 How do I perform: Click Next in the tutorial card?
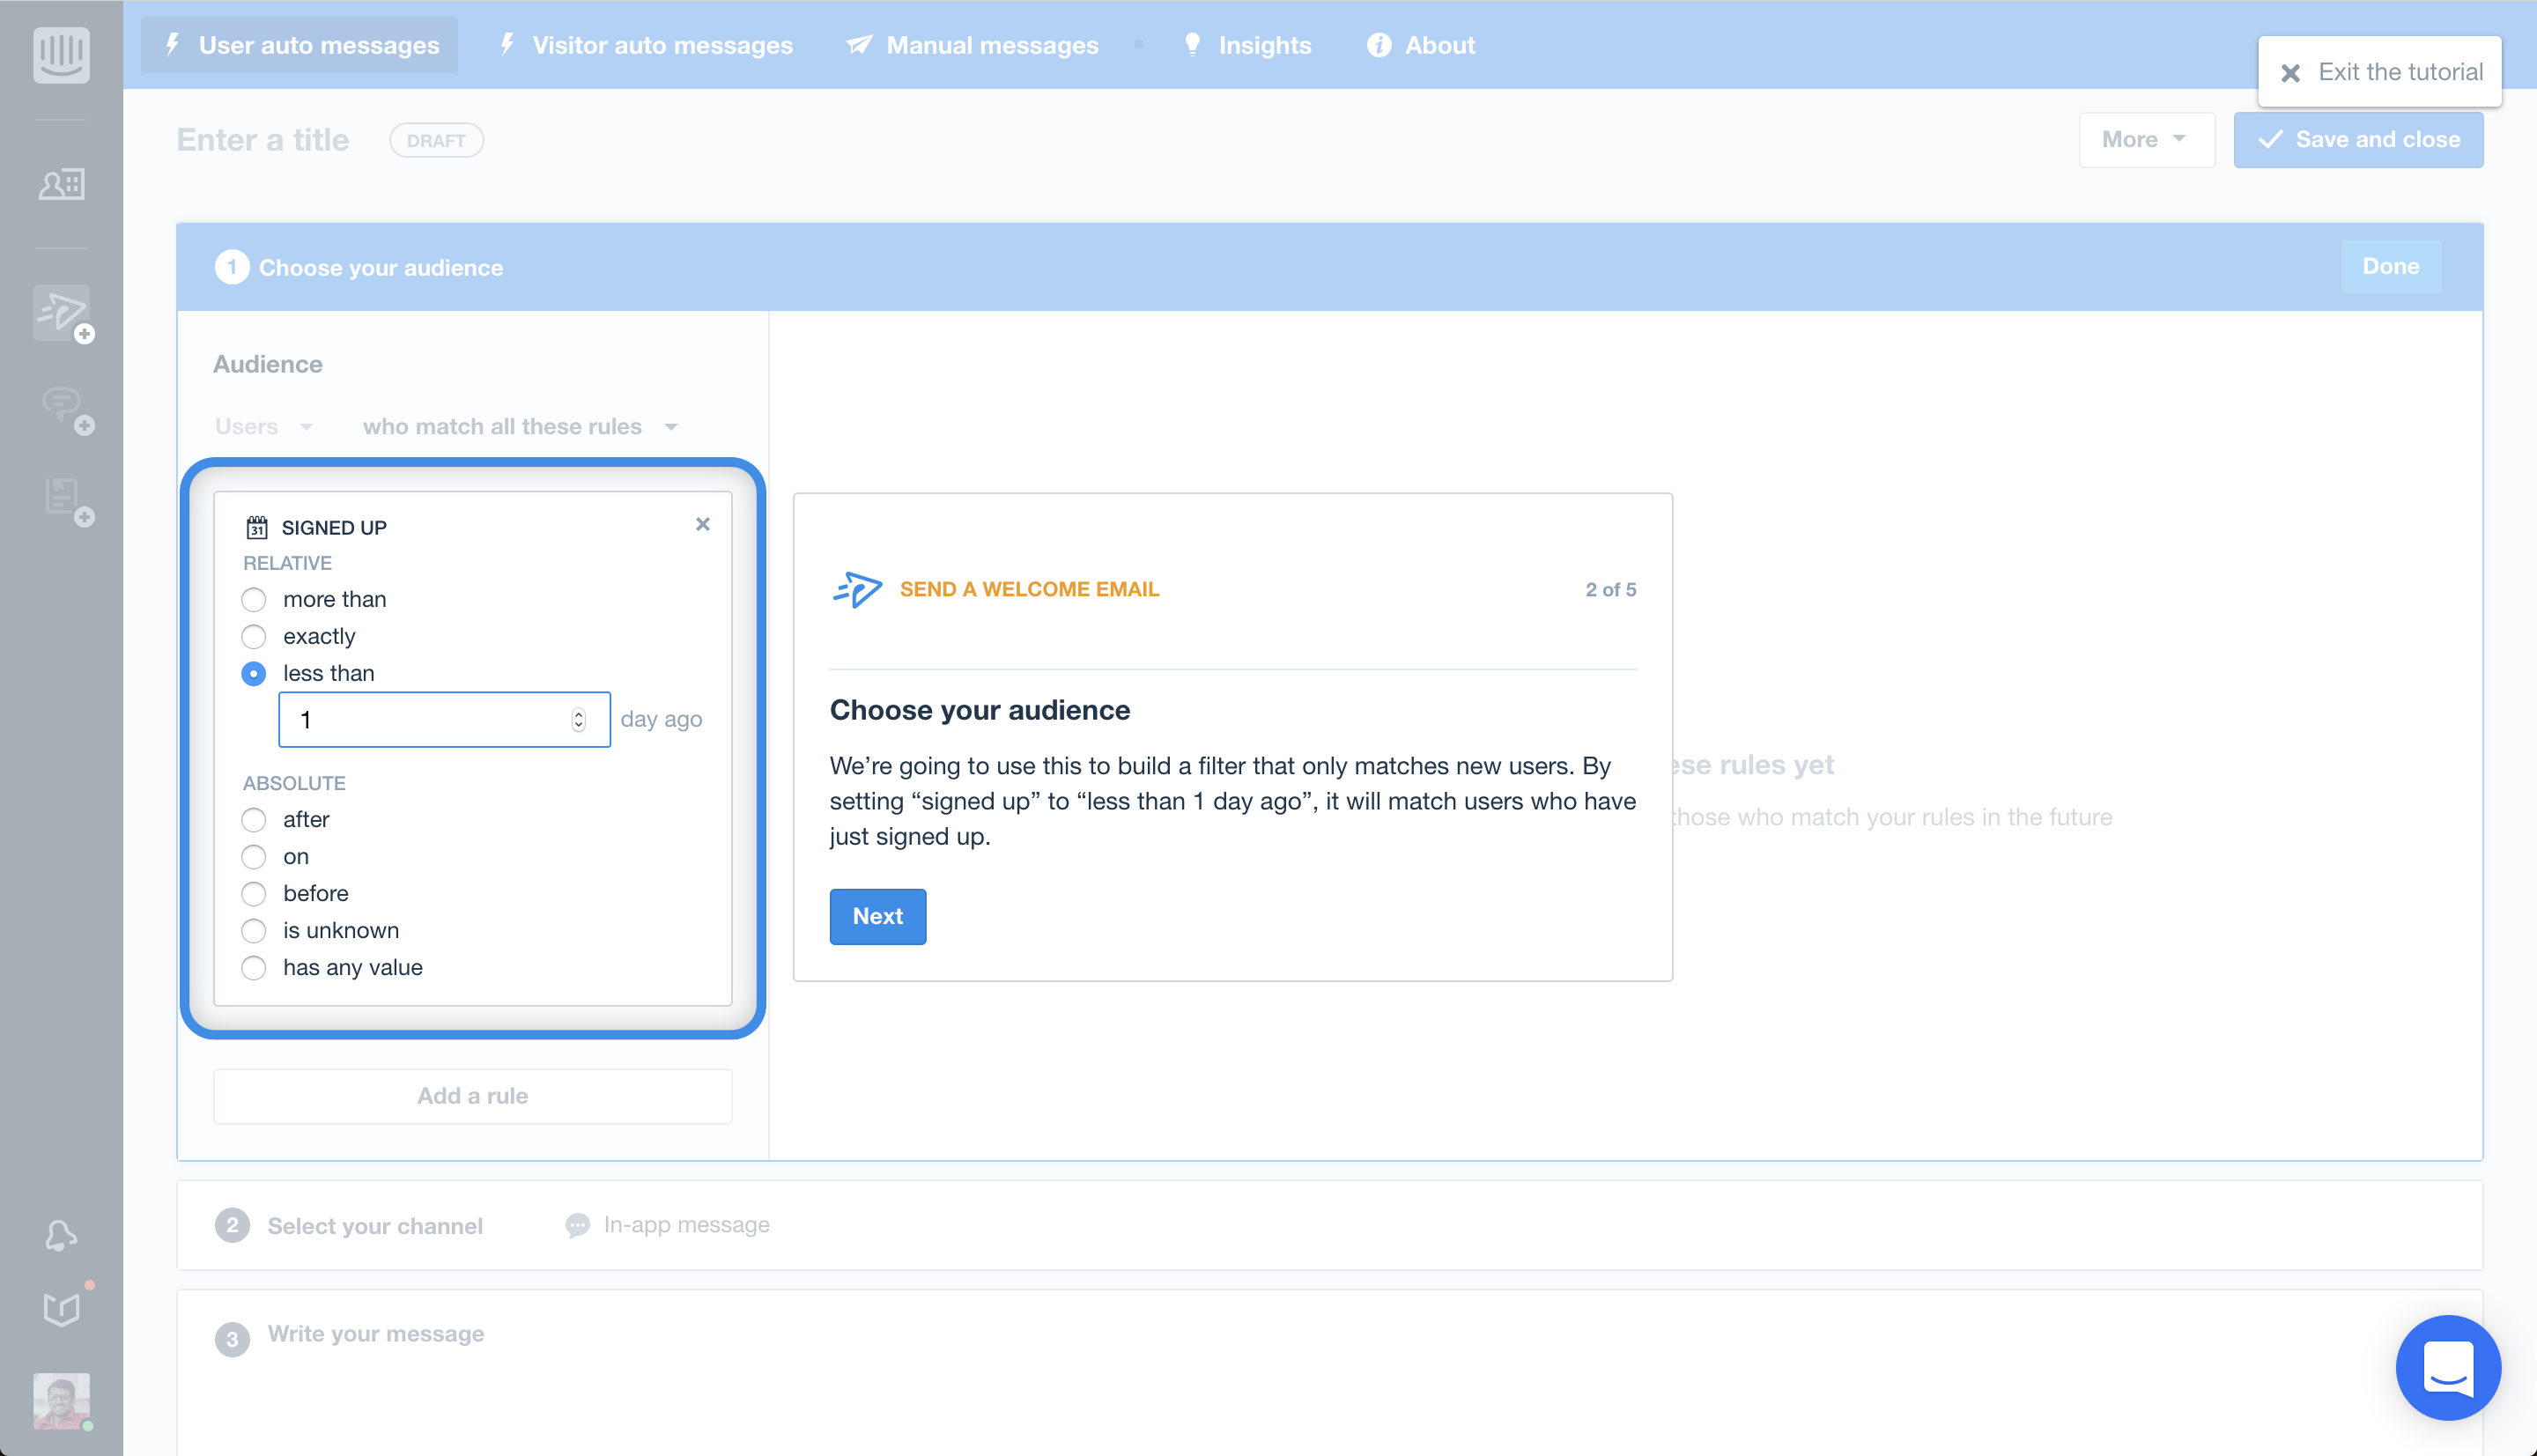click(x=878, y=916)
